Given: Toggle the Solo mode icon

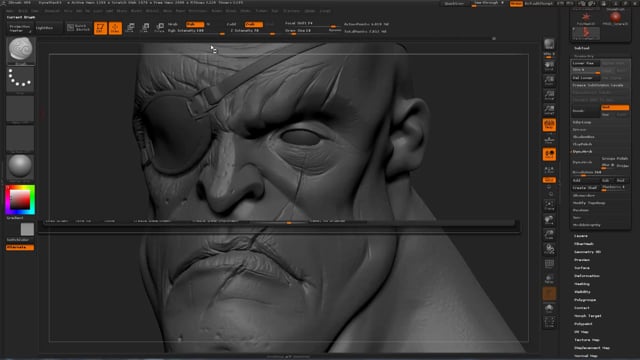Looking at the screenshot, I should click(x=549, y=308).
